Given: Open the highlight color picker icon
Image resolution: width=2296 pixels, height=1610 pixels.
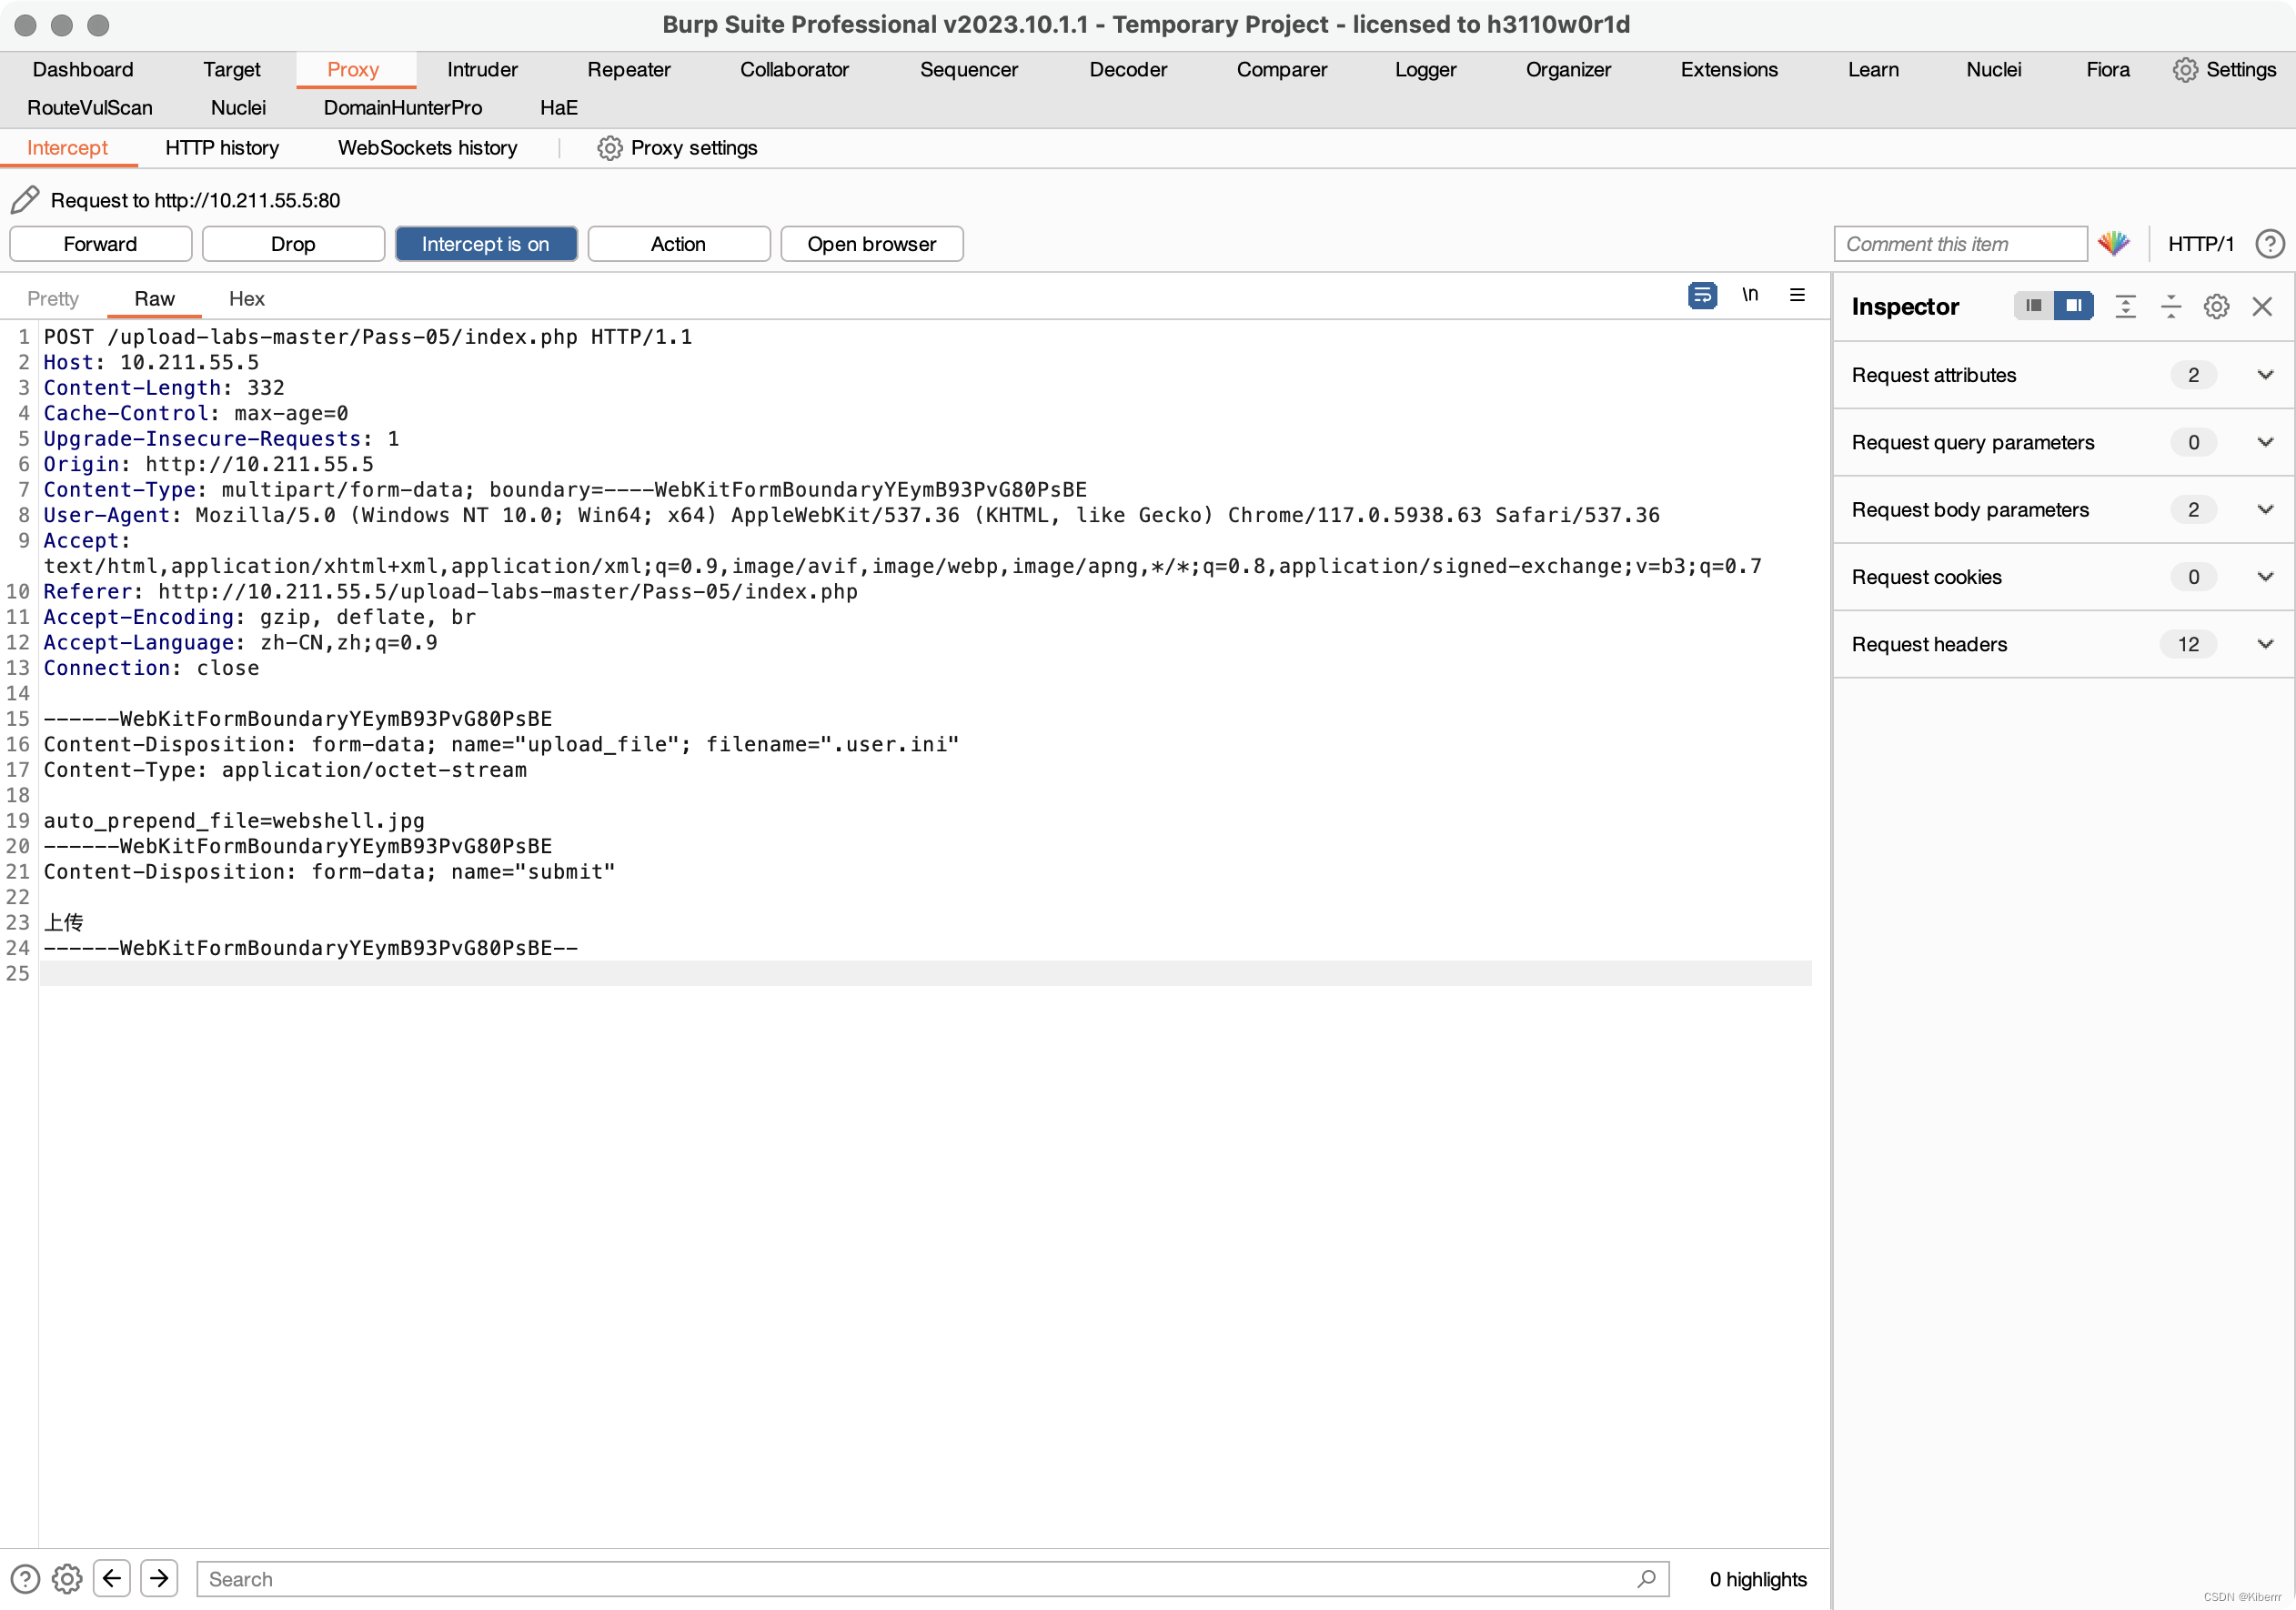Looking at the screenshot, I should (x=2114, y=244).
